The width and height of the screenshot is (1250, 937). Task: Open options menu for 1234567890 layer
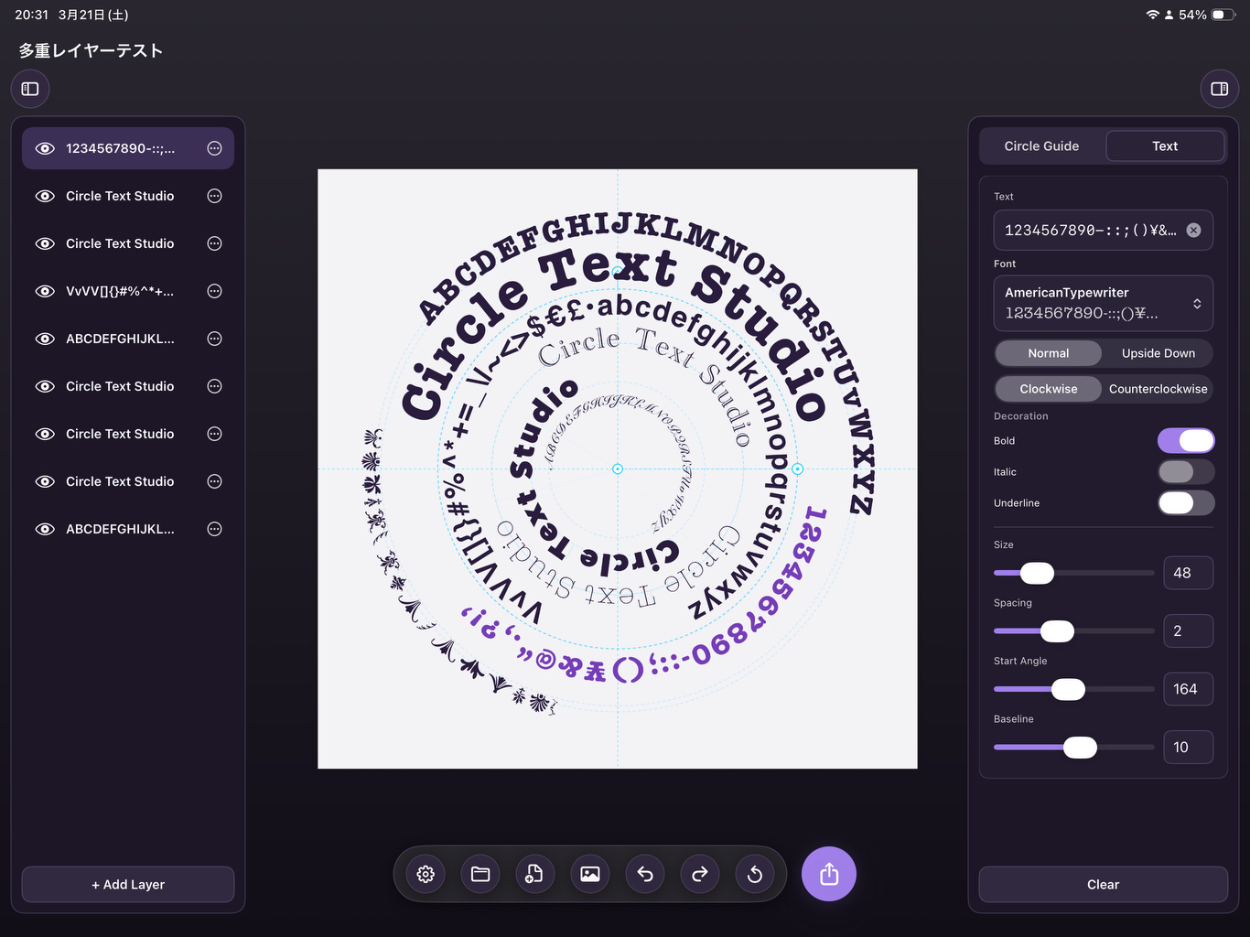tap(214, 148)
